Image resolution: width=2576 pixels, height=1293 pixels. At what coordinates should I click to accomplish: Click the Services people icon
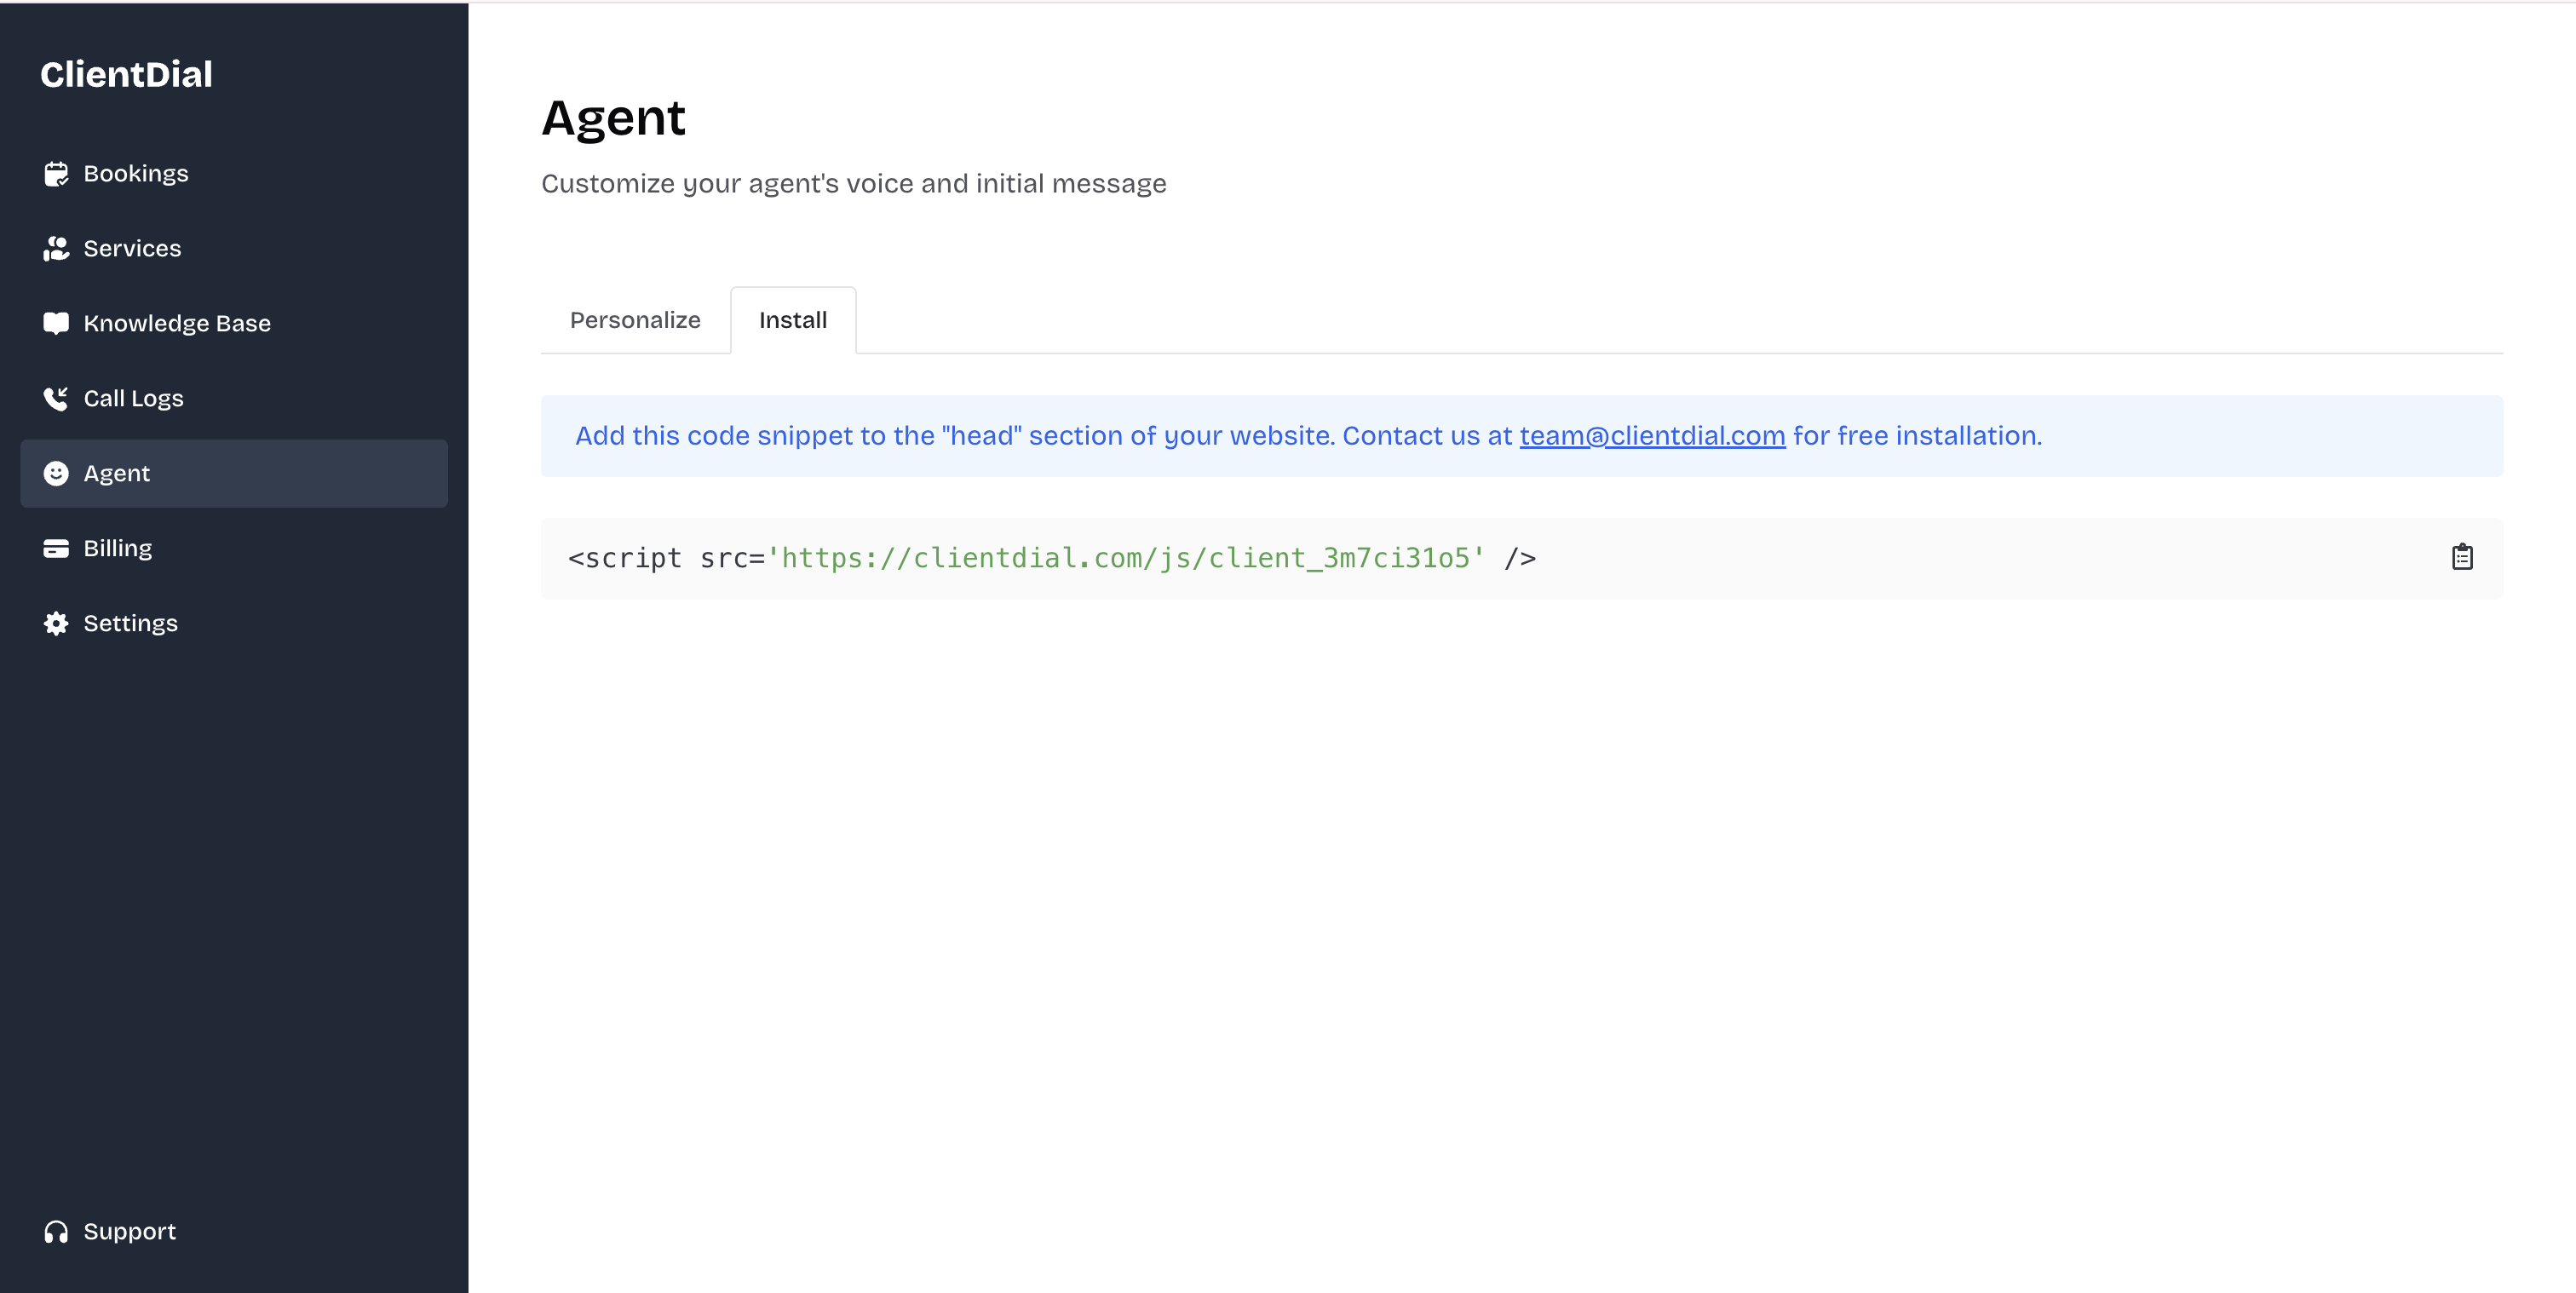[x=56, y=249]
